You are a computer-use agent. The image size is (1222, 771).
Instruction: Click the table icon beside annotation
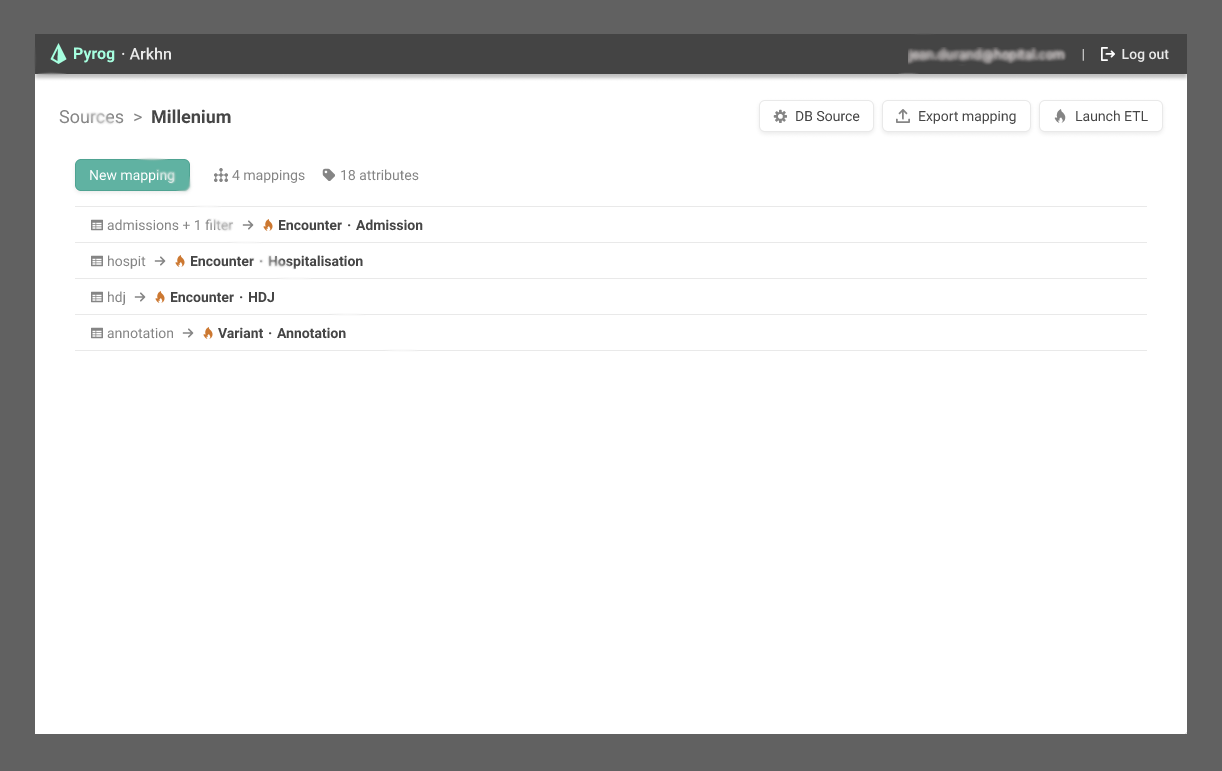tap(97, 333)
